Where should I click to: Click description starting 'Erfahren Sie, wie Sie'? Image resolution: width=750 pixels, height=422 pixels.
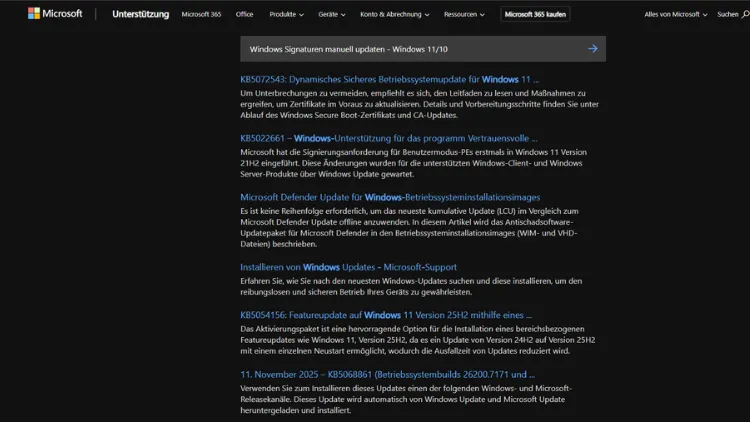[x=411, y=286]
